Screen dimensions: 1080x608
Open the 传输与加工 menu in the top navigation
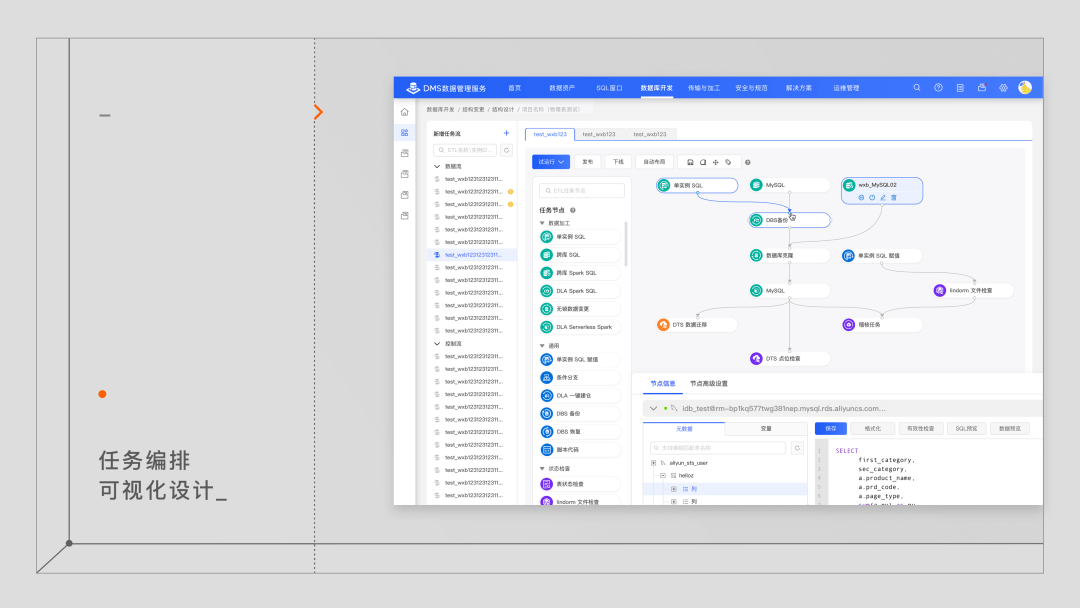click(704, 88)
